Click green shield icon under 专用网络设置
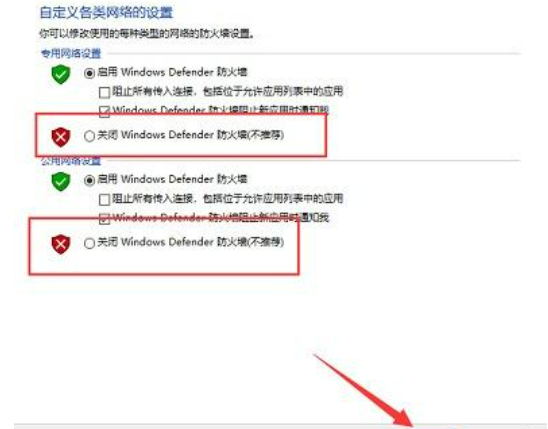Image resolution: width=548 pixels, height=429 pixels. [x=60, y=74]
